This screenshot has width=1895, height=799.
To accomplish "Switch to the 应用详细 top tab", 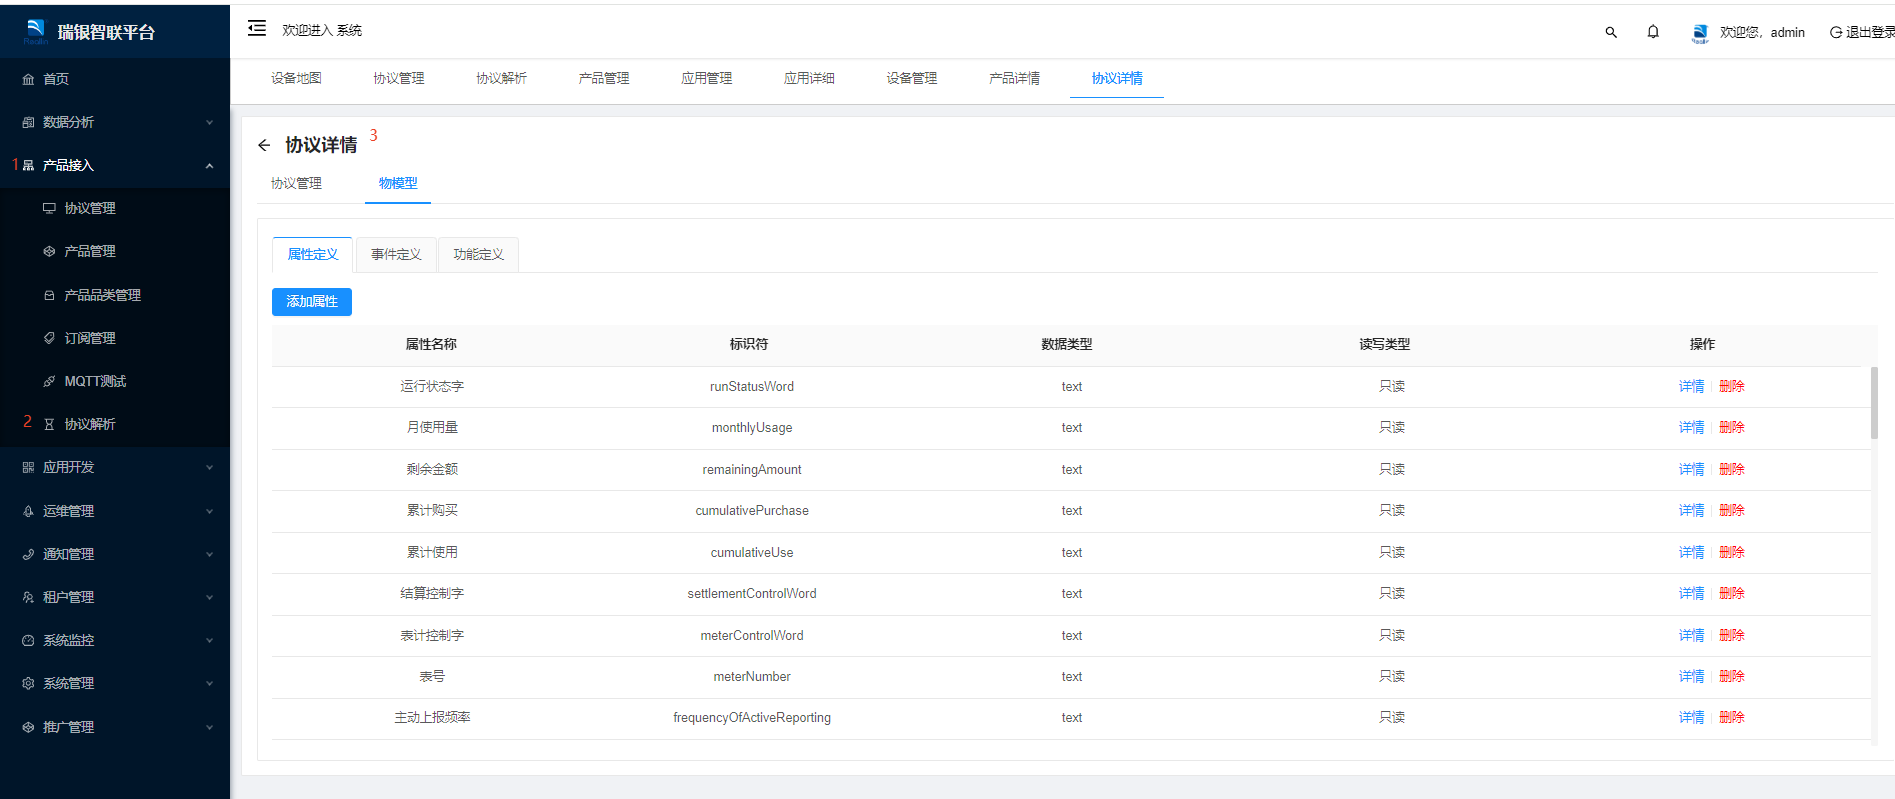I will click(809, 78).
